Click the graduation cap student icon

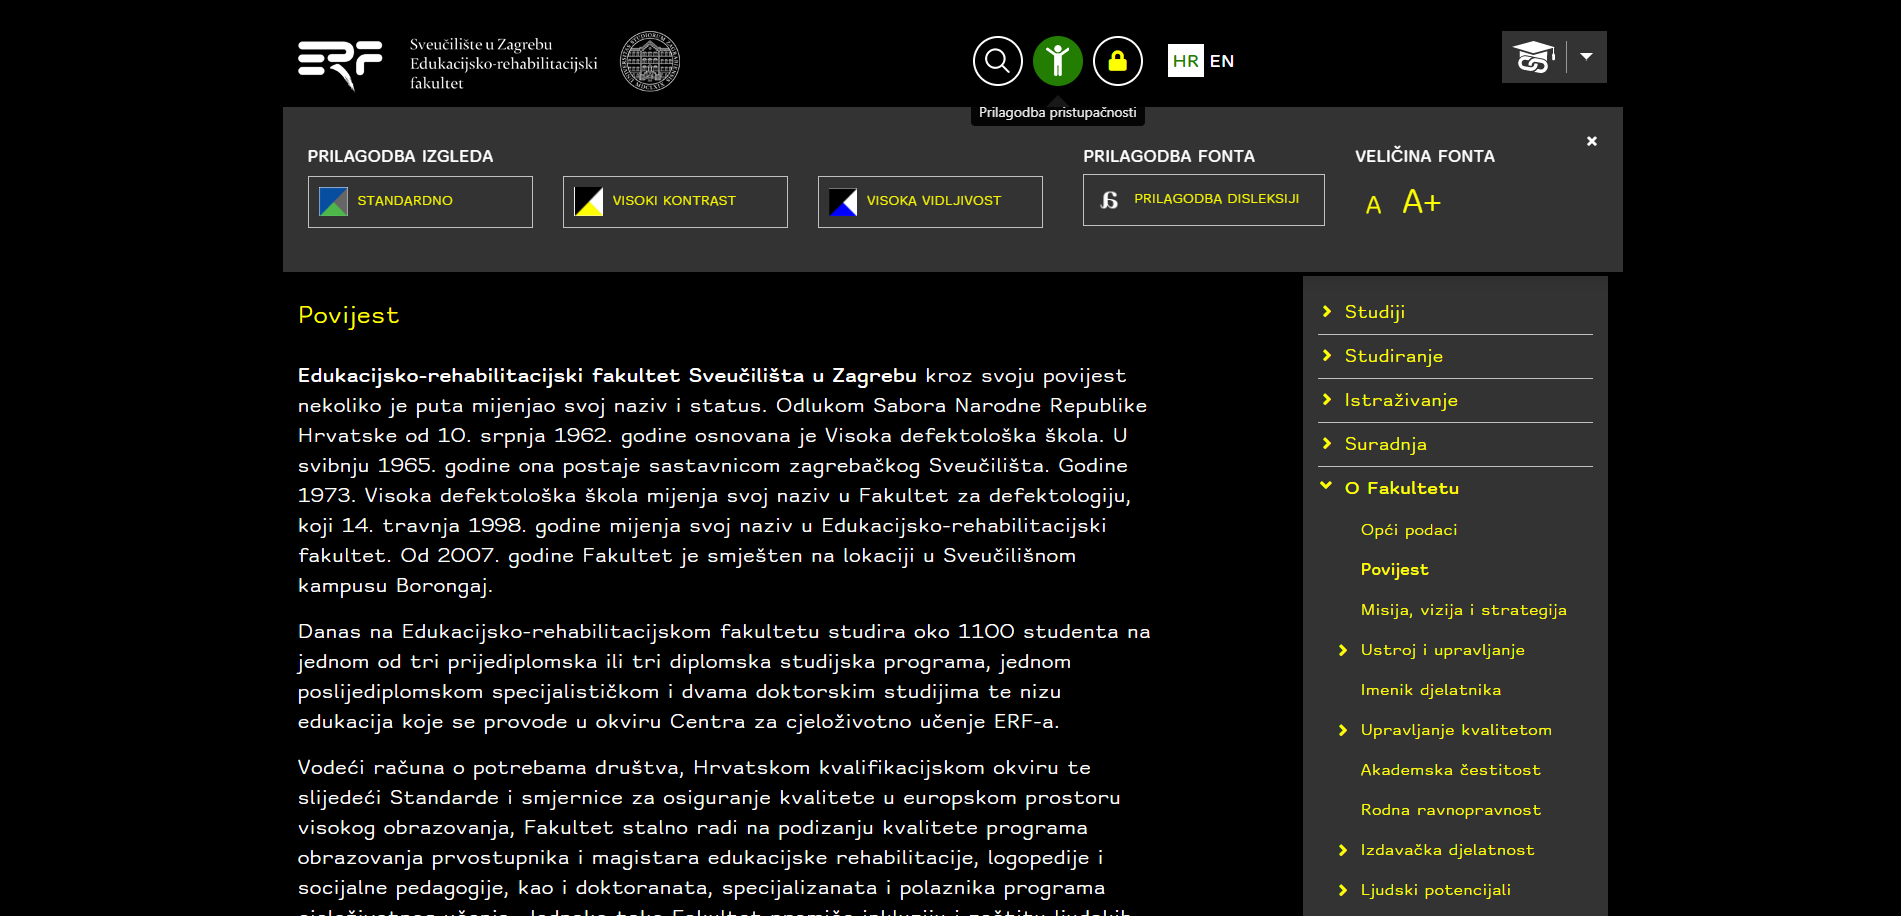[1534, 57]
